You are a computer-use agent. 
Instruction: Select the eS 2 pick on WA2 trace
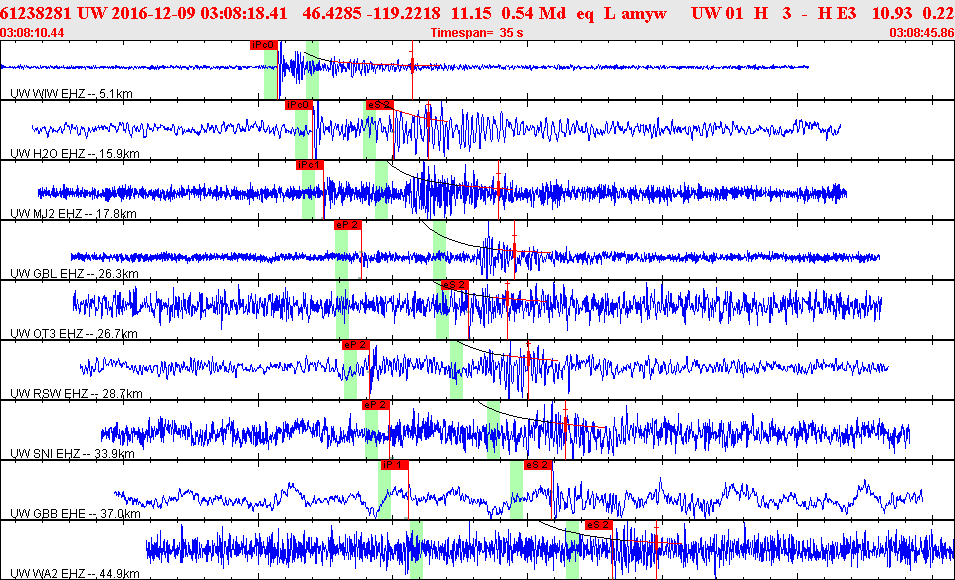597,525
